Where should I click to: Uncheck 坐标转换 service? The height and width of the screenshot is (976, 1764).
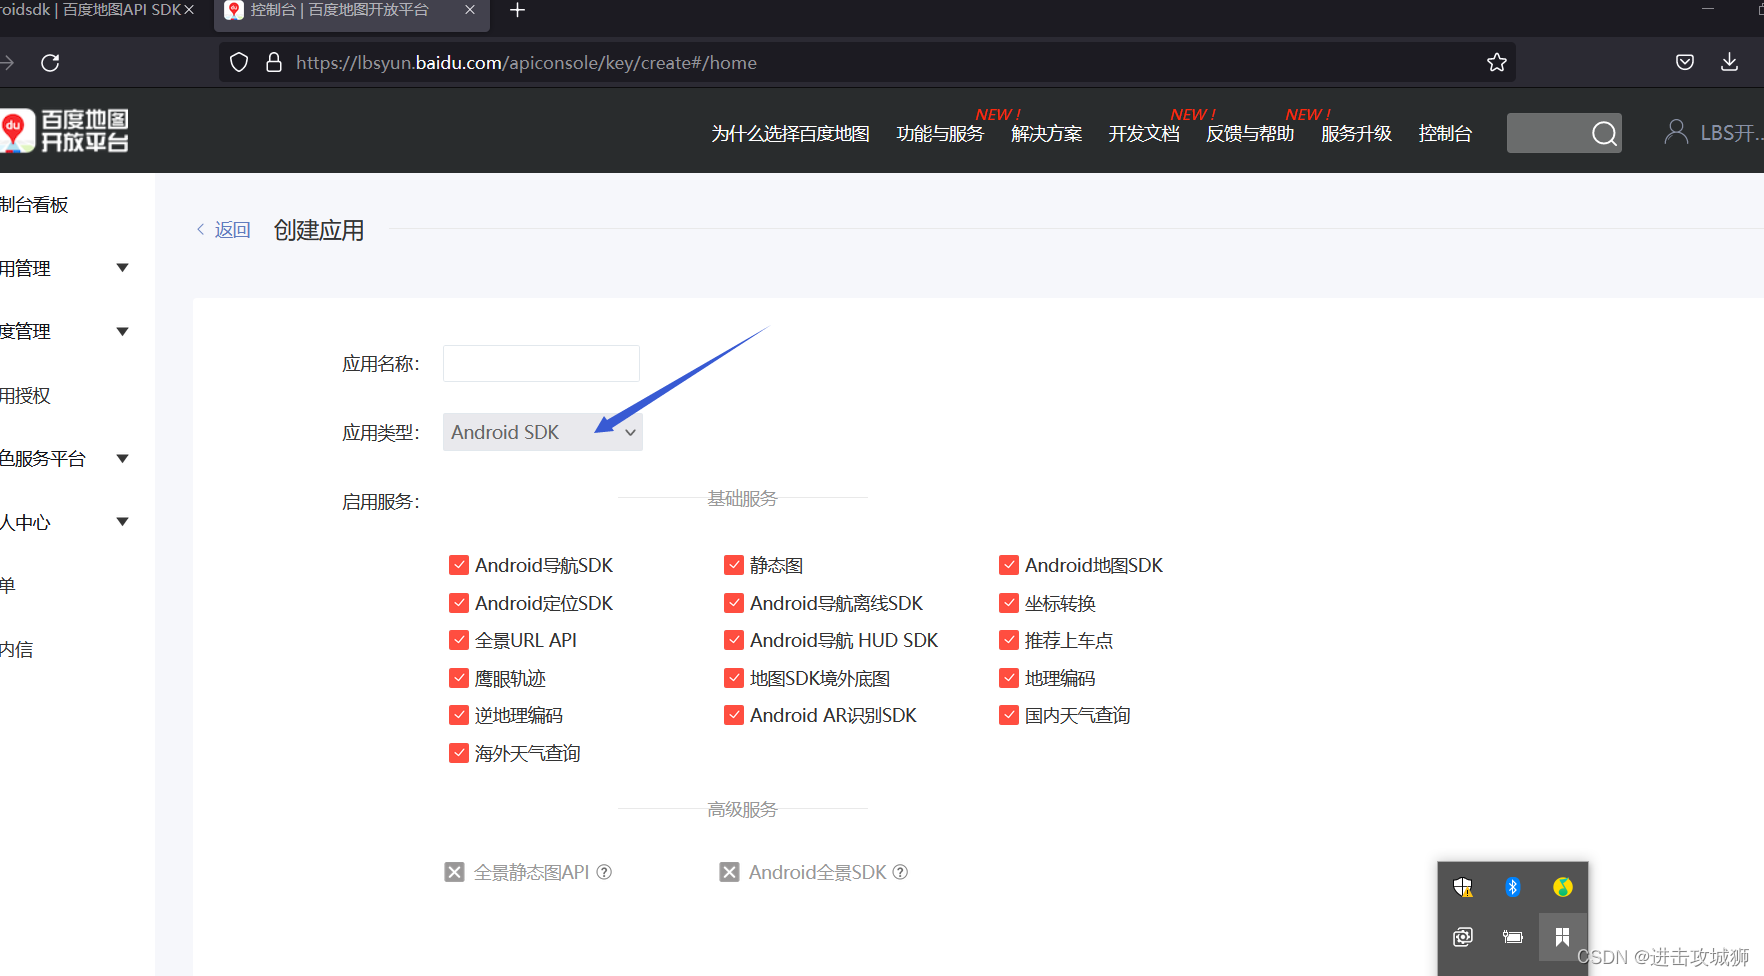[1009, 603]
